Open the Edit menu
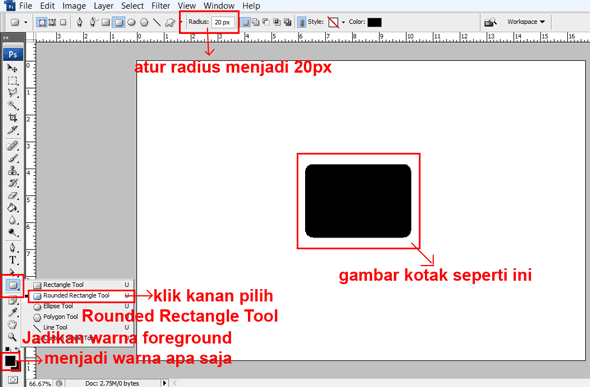The image size is (590, 387). pos(47,6)
